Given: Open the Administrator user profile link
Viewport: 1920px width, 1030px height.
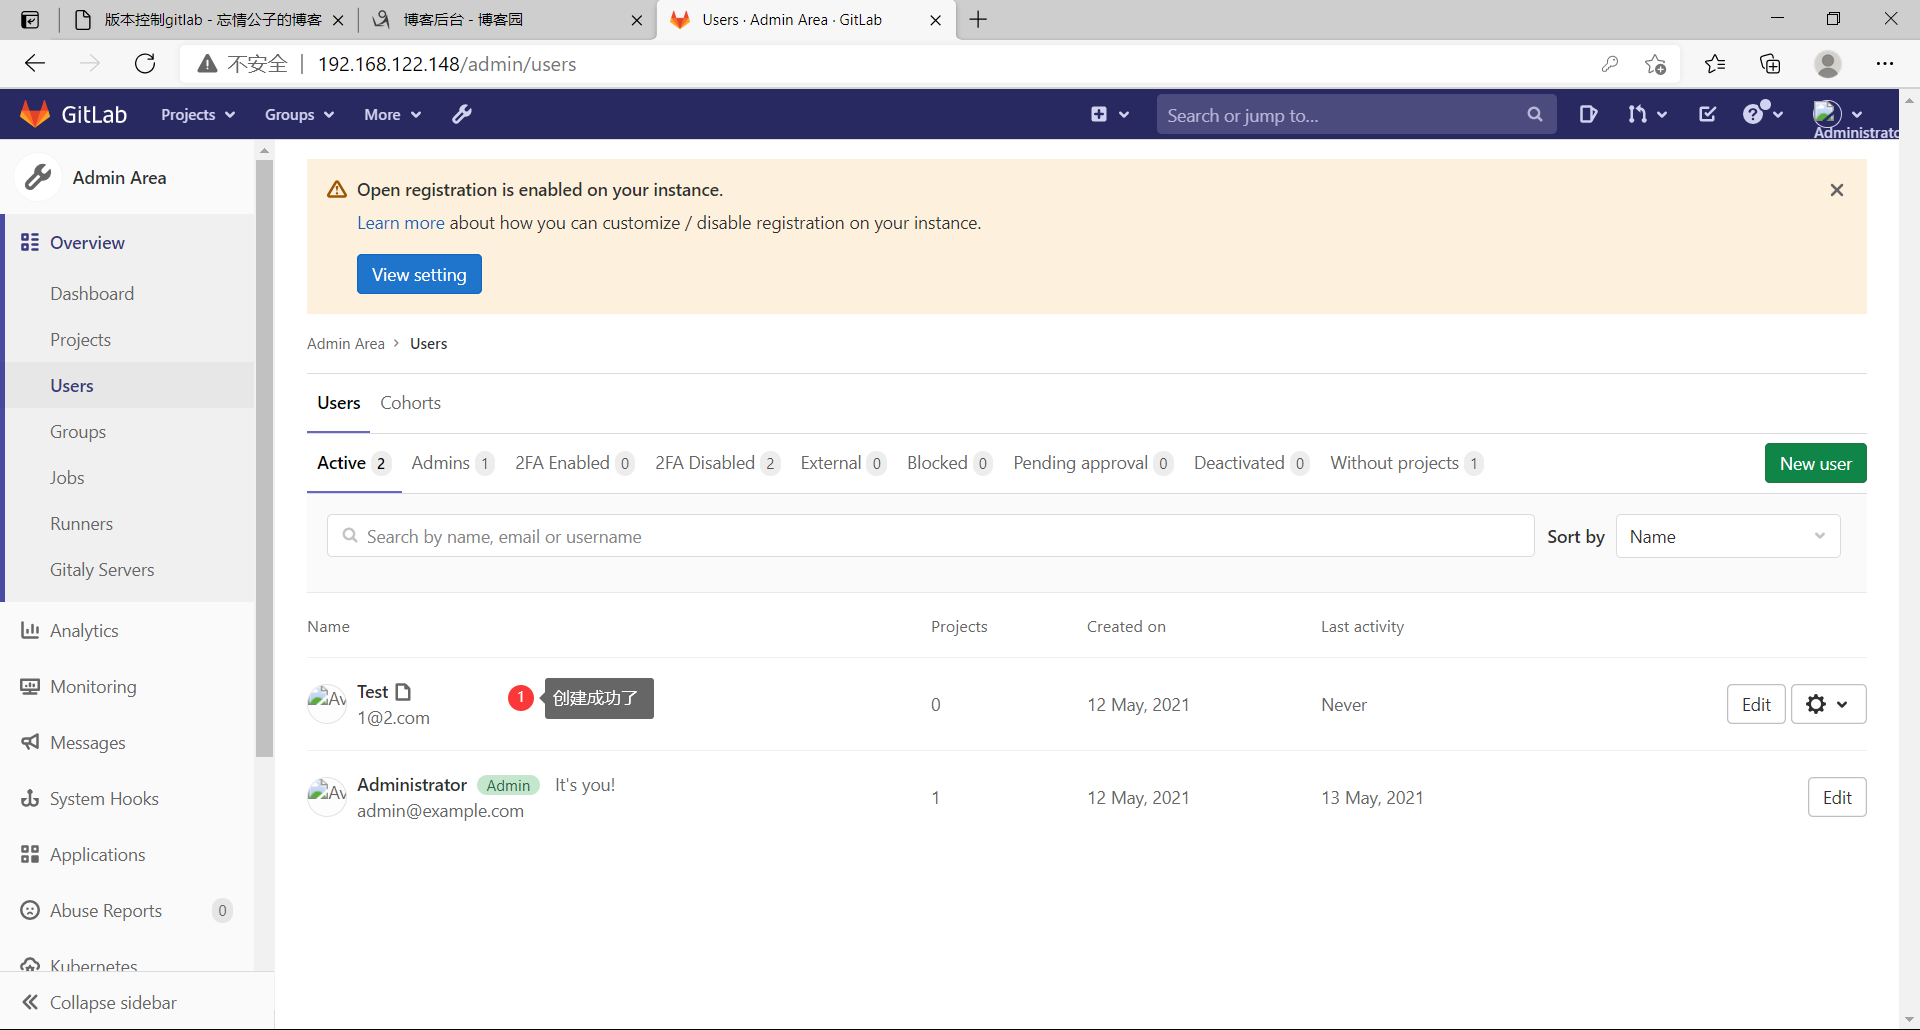Looking at the screenshot, I should (x=412, y=785).
